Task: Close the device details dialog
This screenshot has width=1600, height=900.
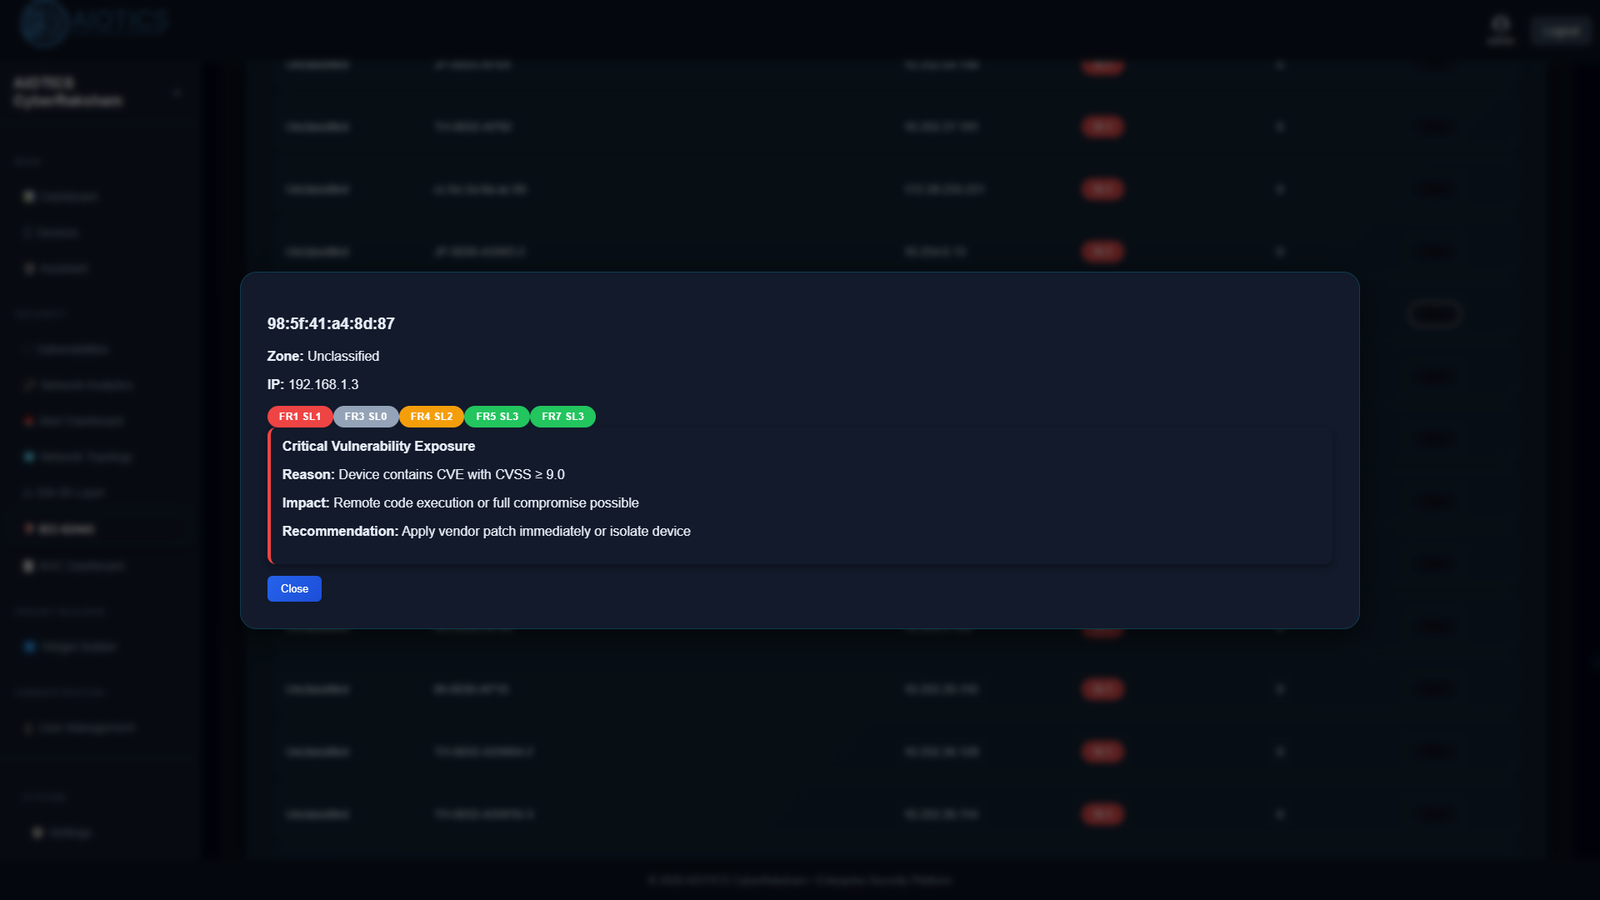Action: 294,589
